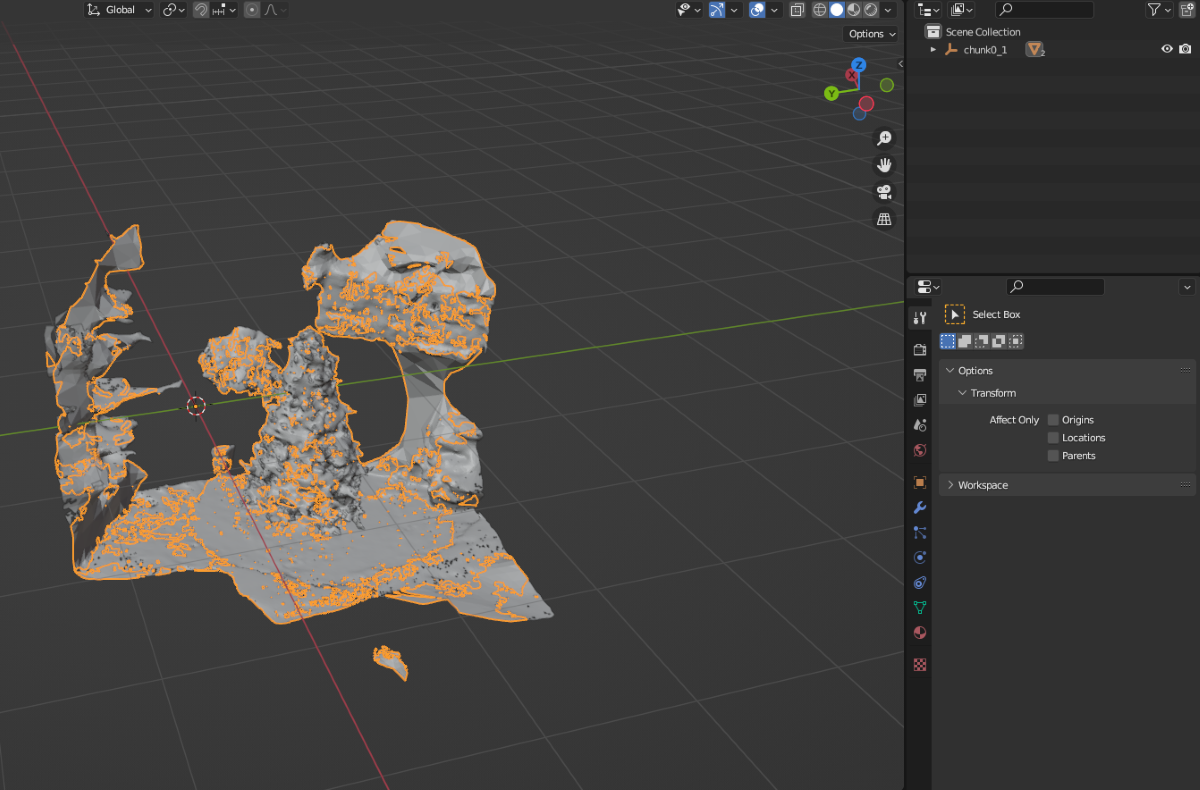1200x790 pixels.
Task: Open the Tool properties tab
Action: click(x=920, y=318)
